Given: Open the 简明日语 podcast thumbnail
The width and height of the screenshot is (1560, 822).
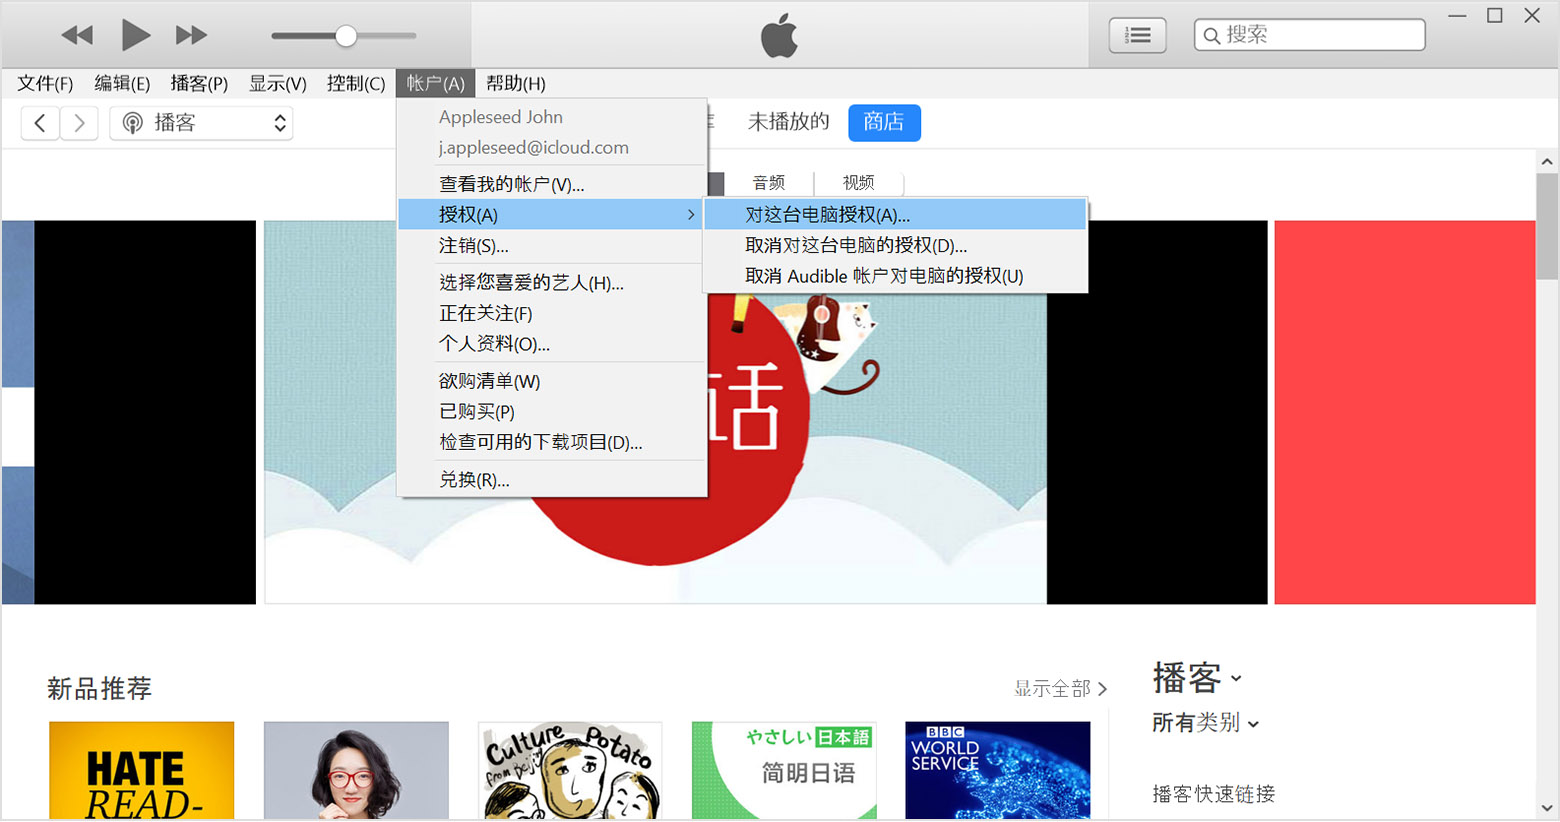Looking at the screenshot, I should click(784, 771).
